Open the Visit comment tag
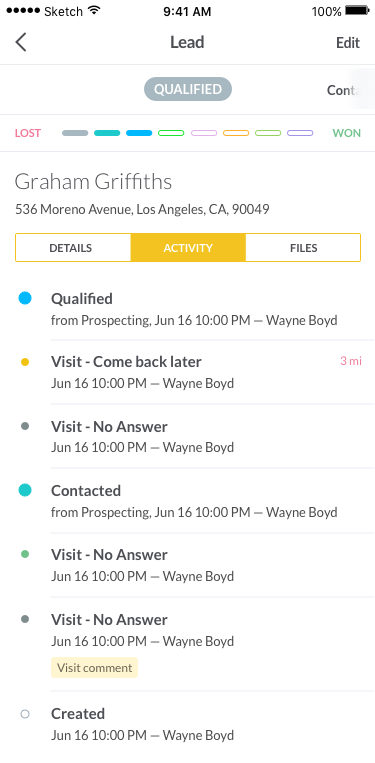 (94, 668)
